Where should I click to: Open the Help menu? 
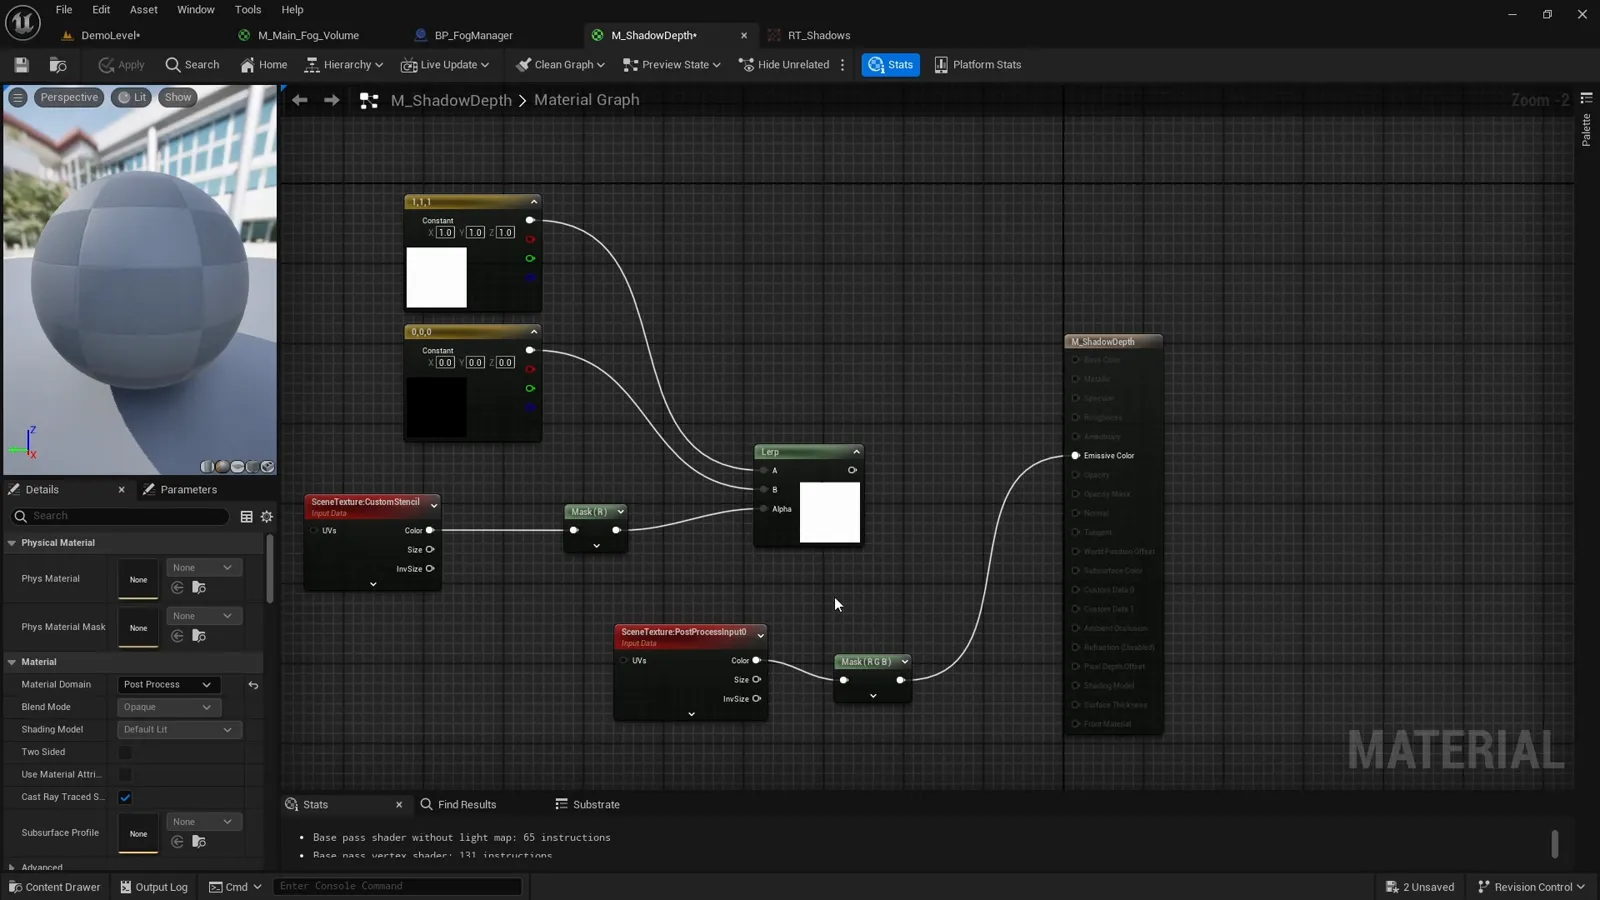pyautogui.click(x=292, y=10)
